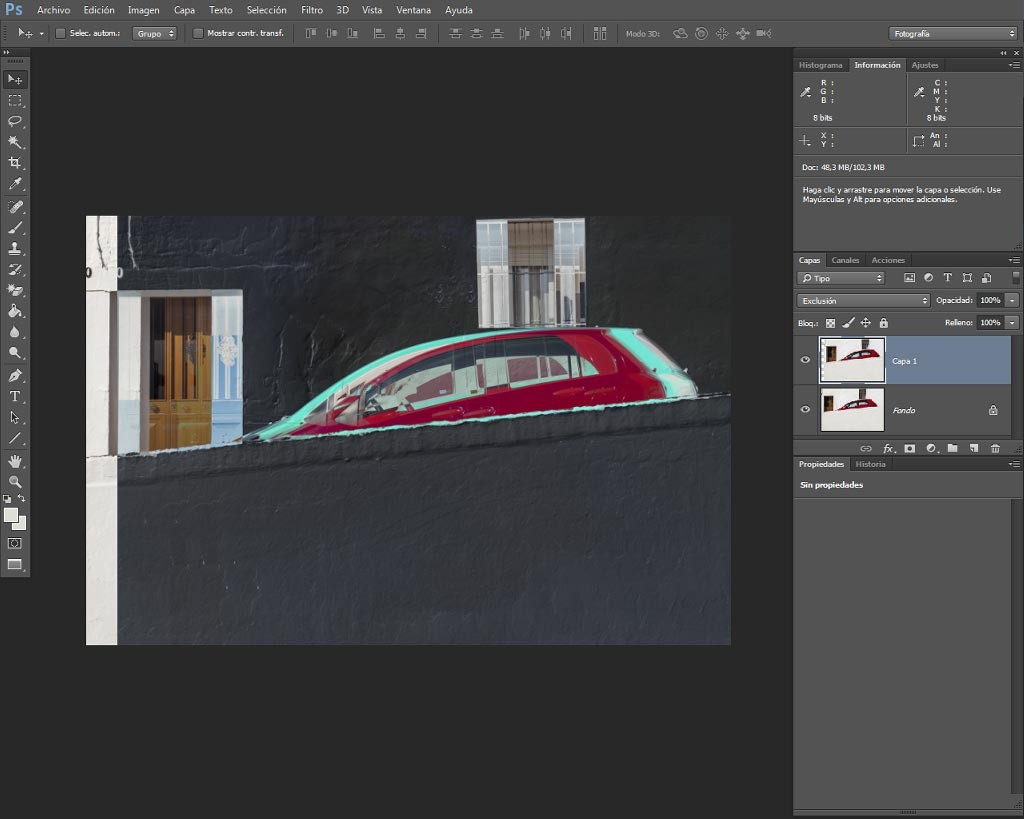Activate the Crop tool
Image resolution: width=1024 pixels, height=819 pixels.
coord(14,163)
